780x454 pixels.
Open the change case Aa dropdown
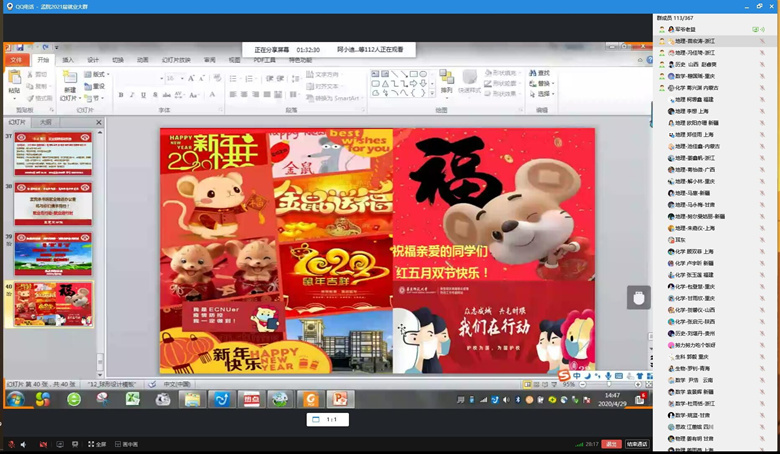(194, 94)
